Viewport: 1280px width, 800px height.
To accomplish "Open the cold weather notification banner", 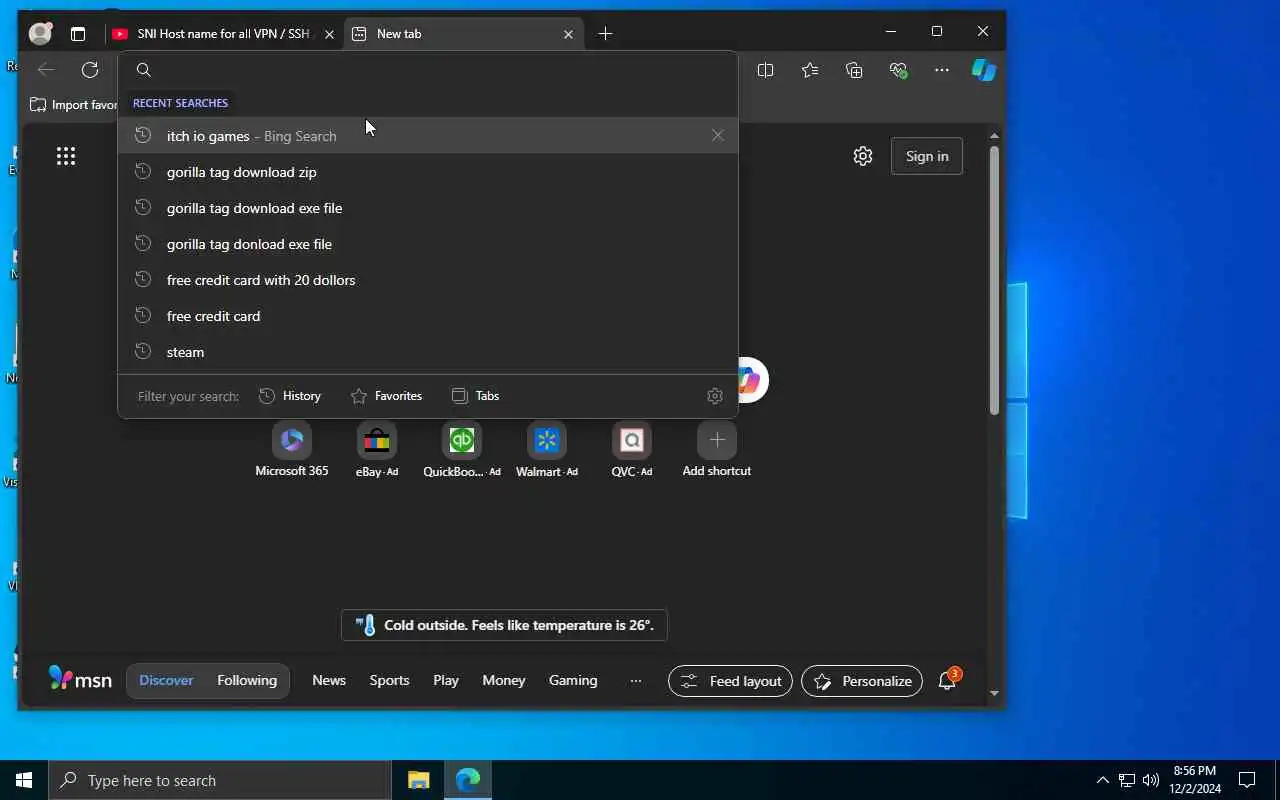I will point(504,625).
